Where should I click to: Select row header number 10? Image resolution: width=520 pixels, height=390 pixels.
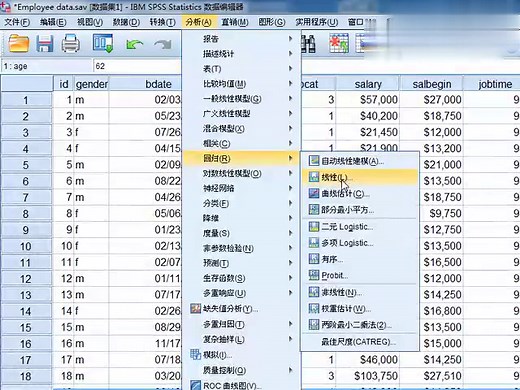click(26, 246)
